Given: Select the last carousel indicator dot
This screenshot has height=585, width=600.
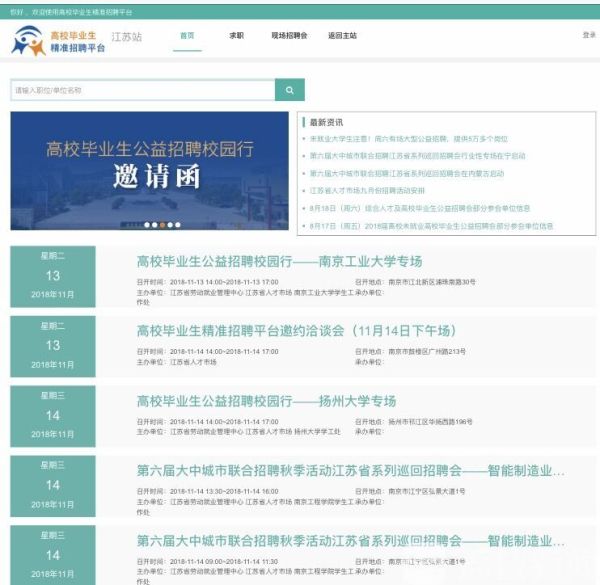Looking at the screenshot, I should click(x=178, y=225).
